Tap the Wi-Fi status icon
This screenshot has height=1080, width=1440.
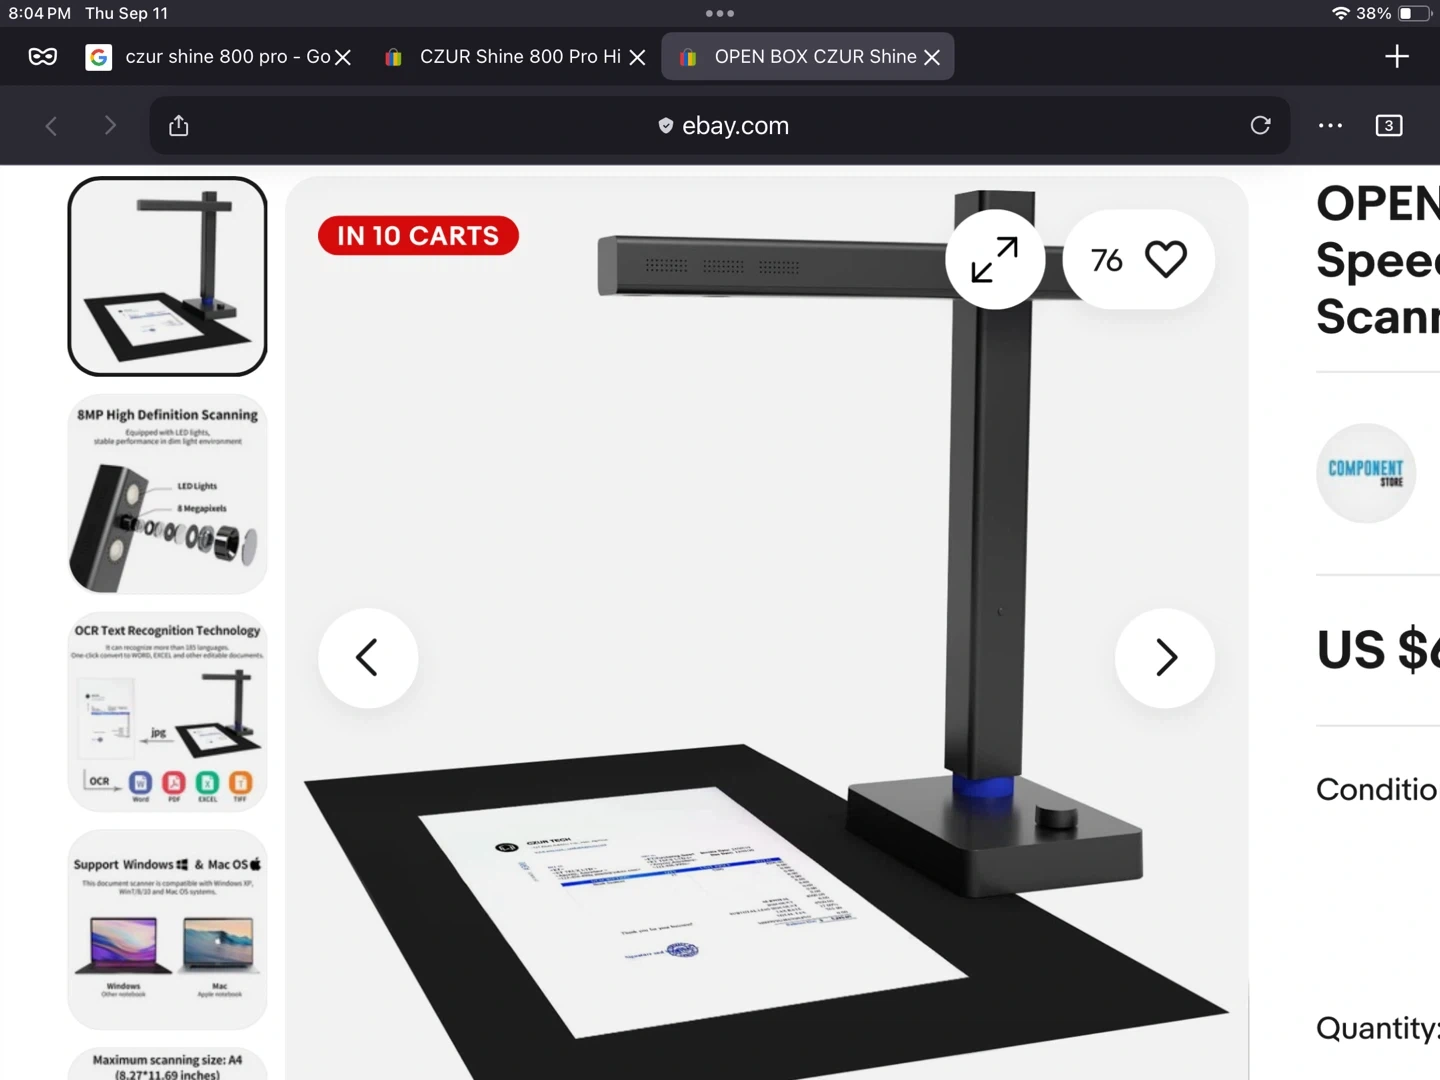pyautogui.click(x=1341, y=14)
